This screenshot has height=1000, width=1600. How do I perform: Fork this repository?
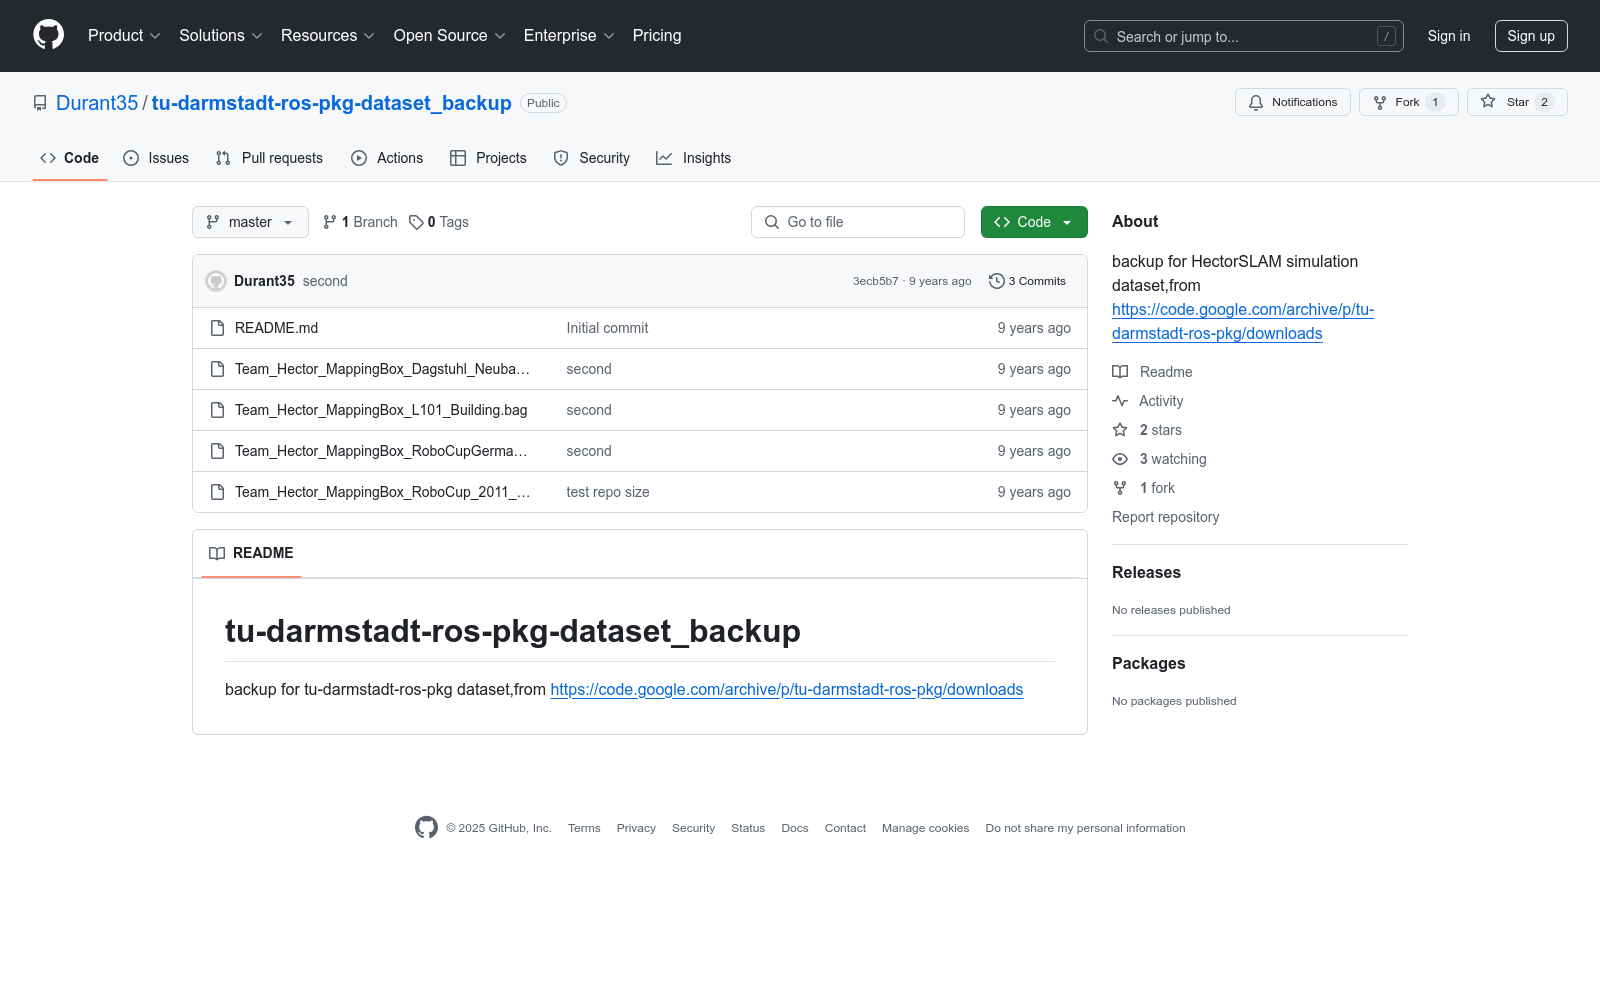1409,102
